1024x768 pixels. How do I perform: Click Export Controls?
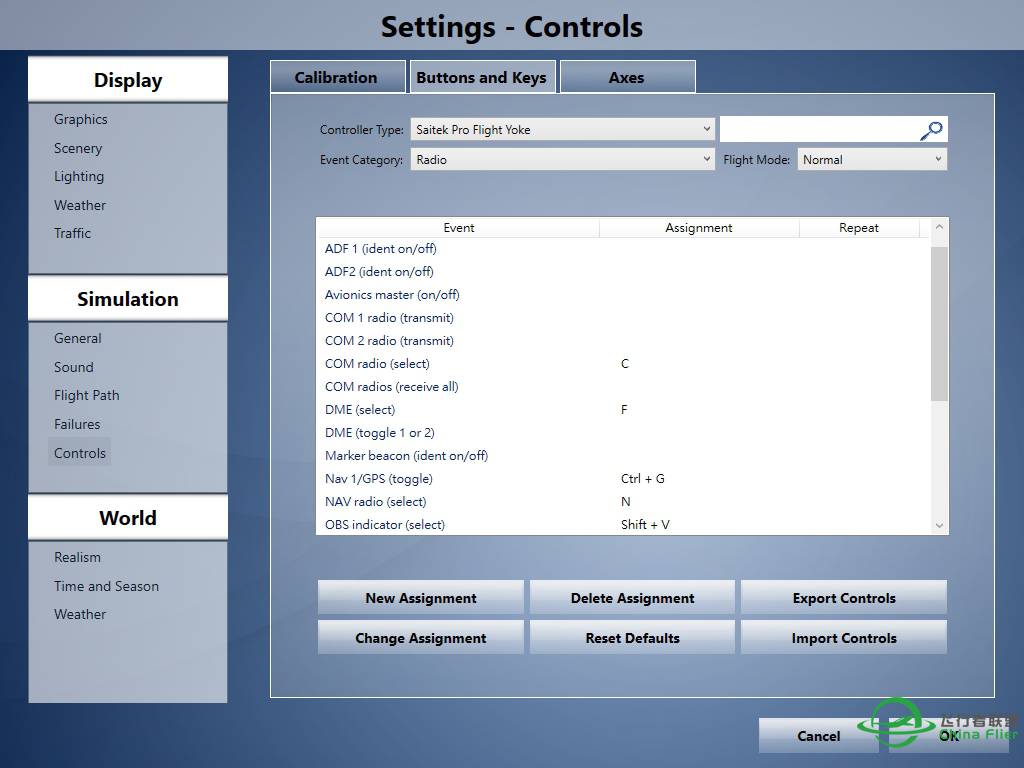(x=844, y=598)
